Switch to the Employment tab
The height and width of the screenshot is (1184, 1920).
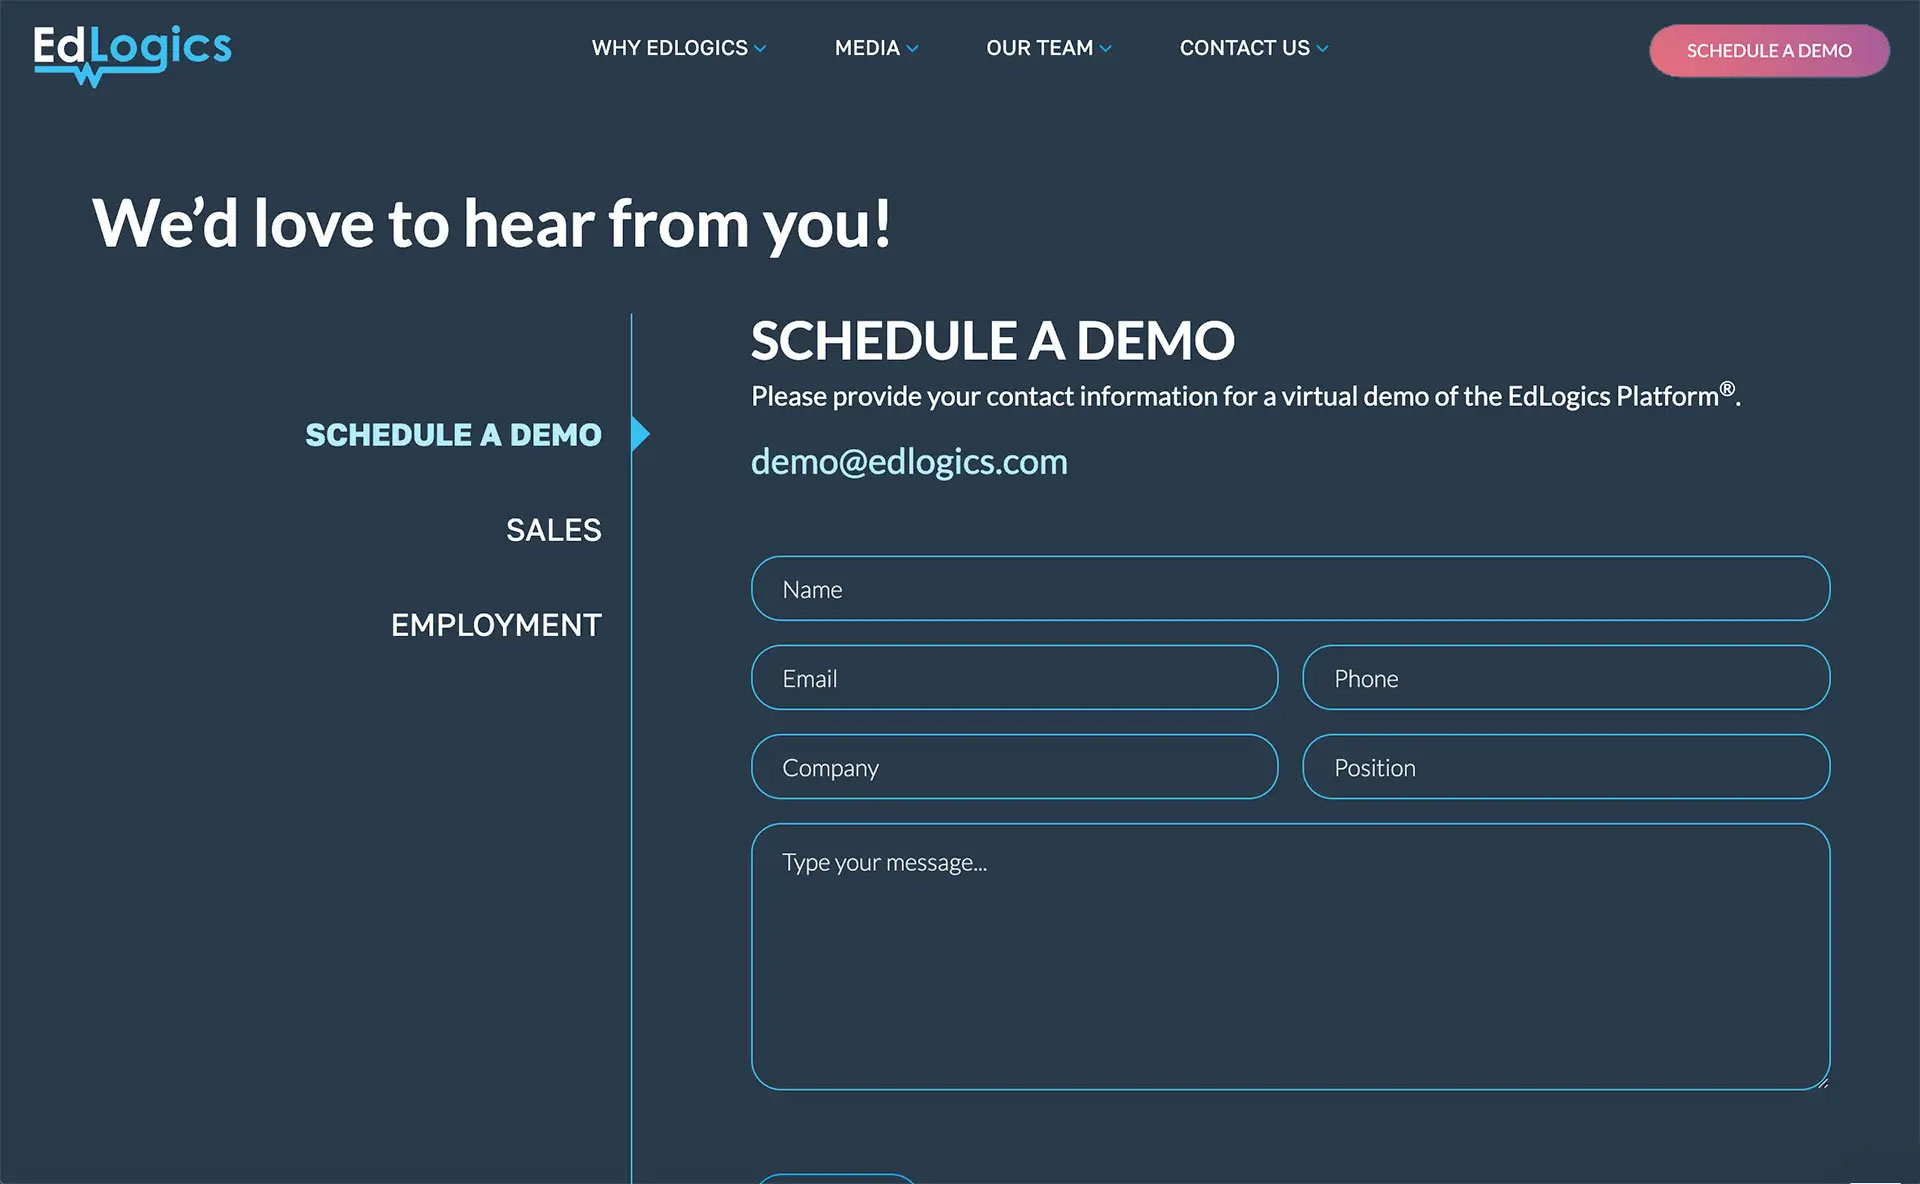pos(496,625)
